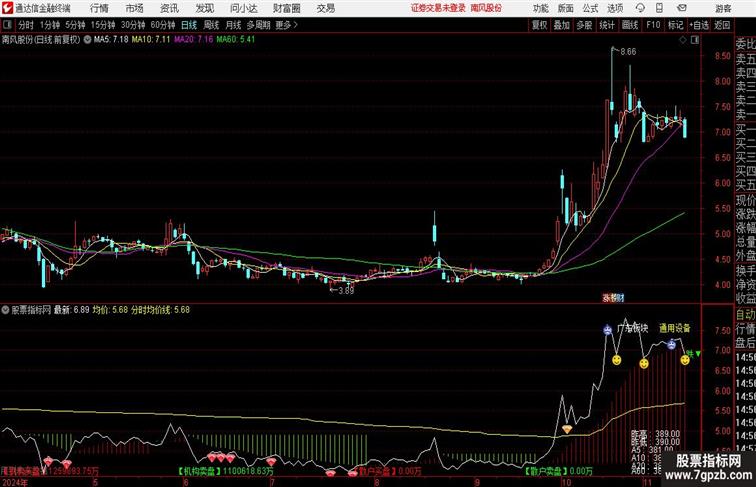Image resolution: width=756 pixels, height=487 pixels.
Task: Click the 返回 back button
Action: (722, 25)
